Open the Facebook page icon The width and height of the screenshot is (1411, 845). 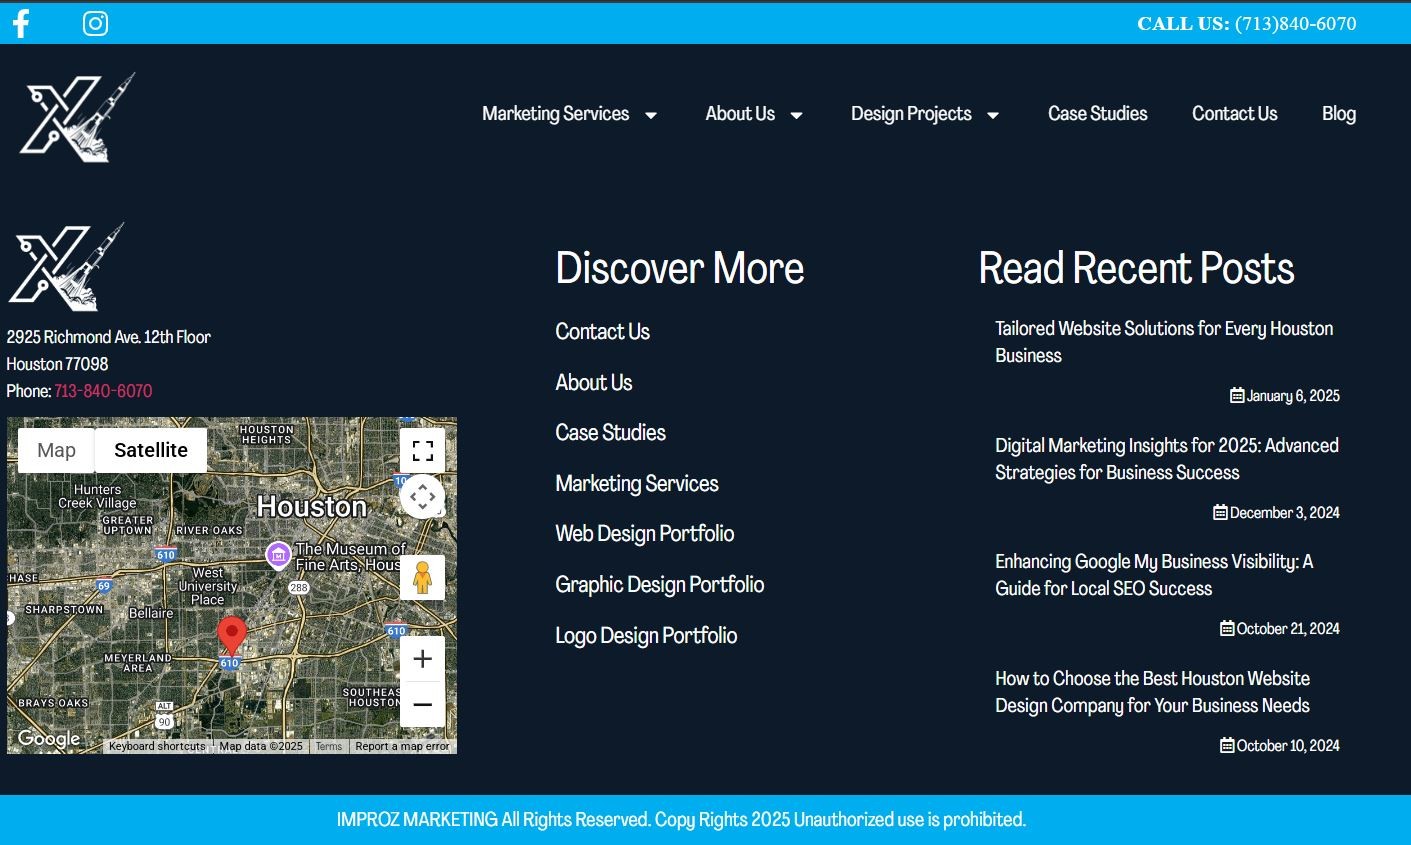[21, 23]
